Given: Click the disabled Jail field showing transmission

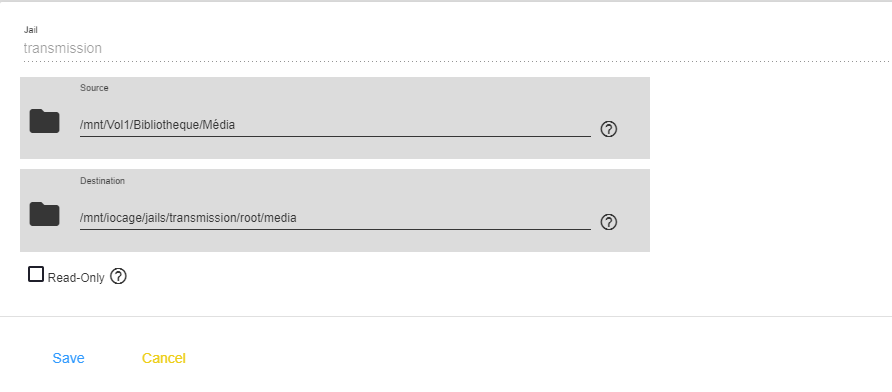Looking at the screenshot, I should (x=456, y=48).
